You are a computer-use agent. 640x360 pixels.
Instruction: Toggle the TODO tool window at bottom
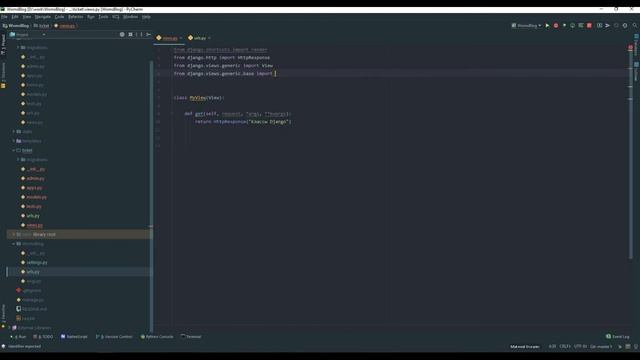click(43, 337)
